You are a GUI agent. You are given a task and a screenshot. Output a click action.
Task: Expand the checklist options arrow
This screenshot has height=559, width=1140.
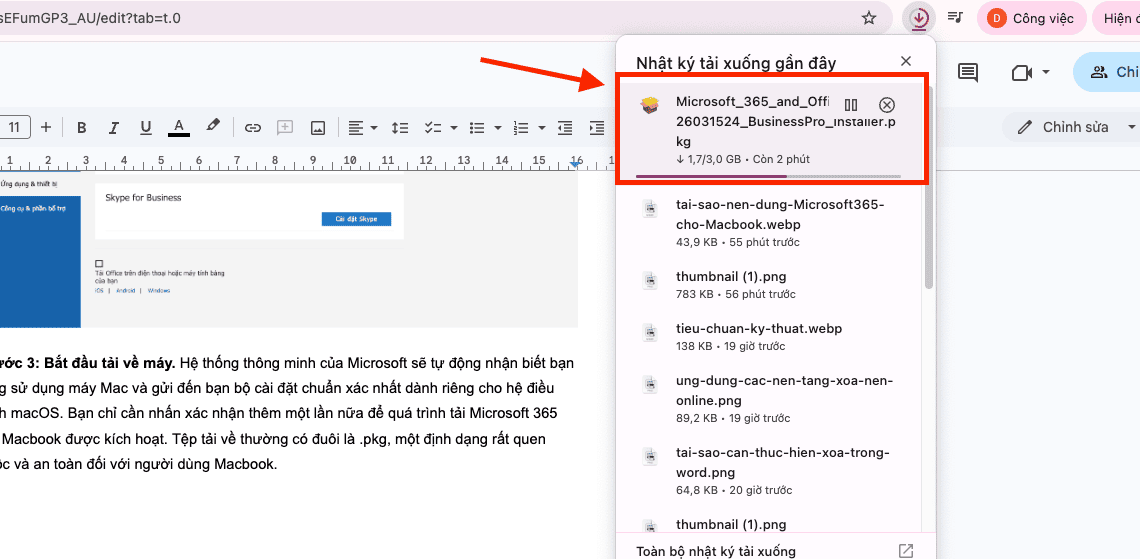[454, 128]
